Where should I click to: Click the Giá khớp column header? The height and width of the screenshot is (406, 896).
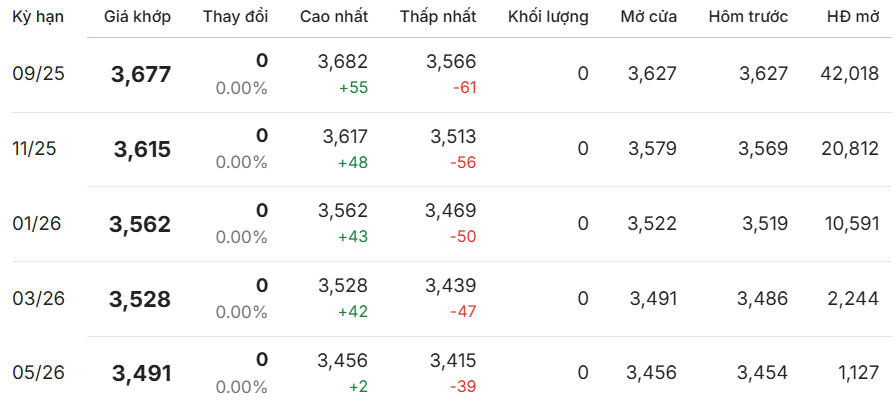click(x=137, y=17)
